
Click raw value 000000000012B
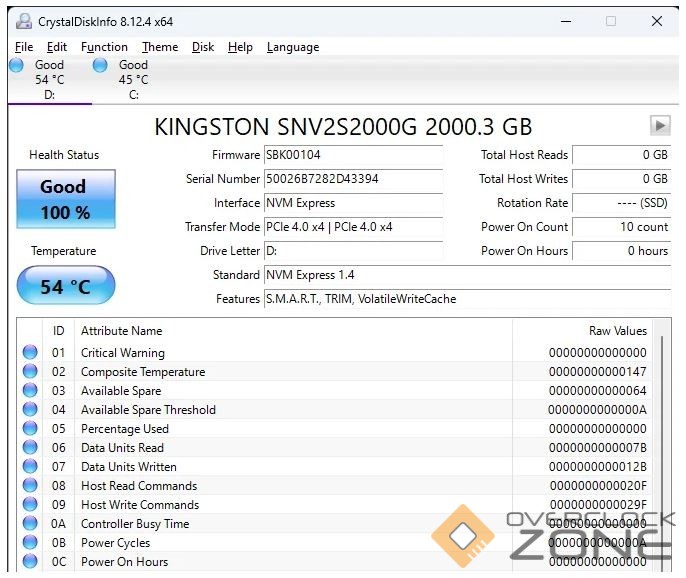(598, 467)
